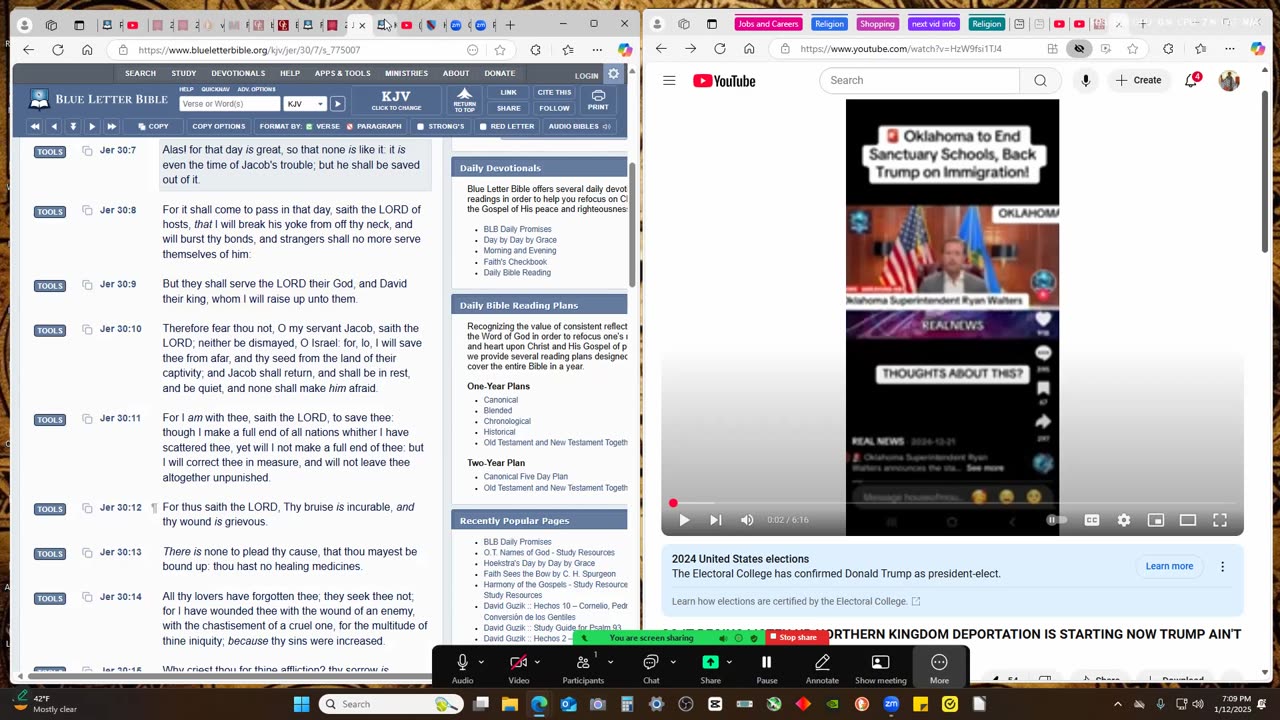Select Paragraph format option
This screenshot has width=1280, height=720.
coord(373,127)
